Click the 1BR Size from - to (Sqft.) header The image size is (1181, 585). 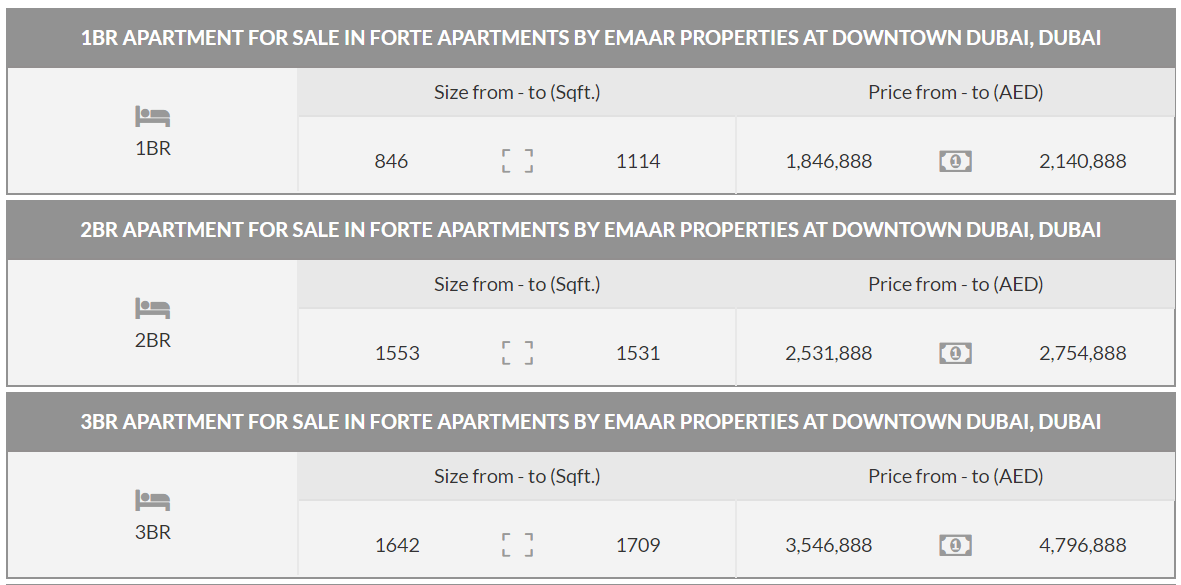(x=517, y=92)
